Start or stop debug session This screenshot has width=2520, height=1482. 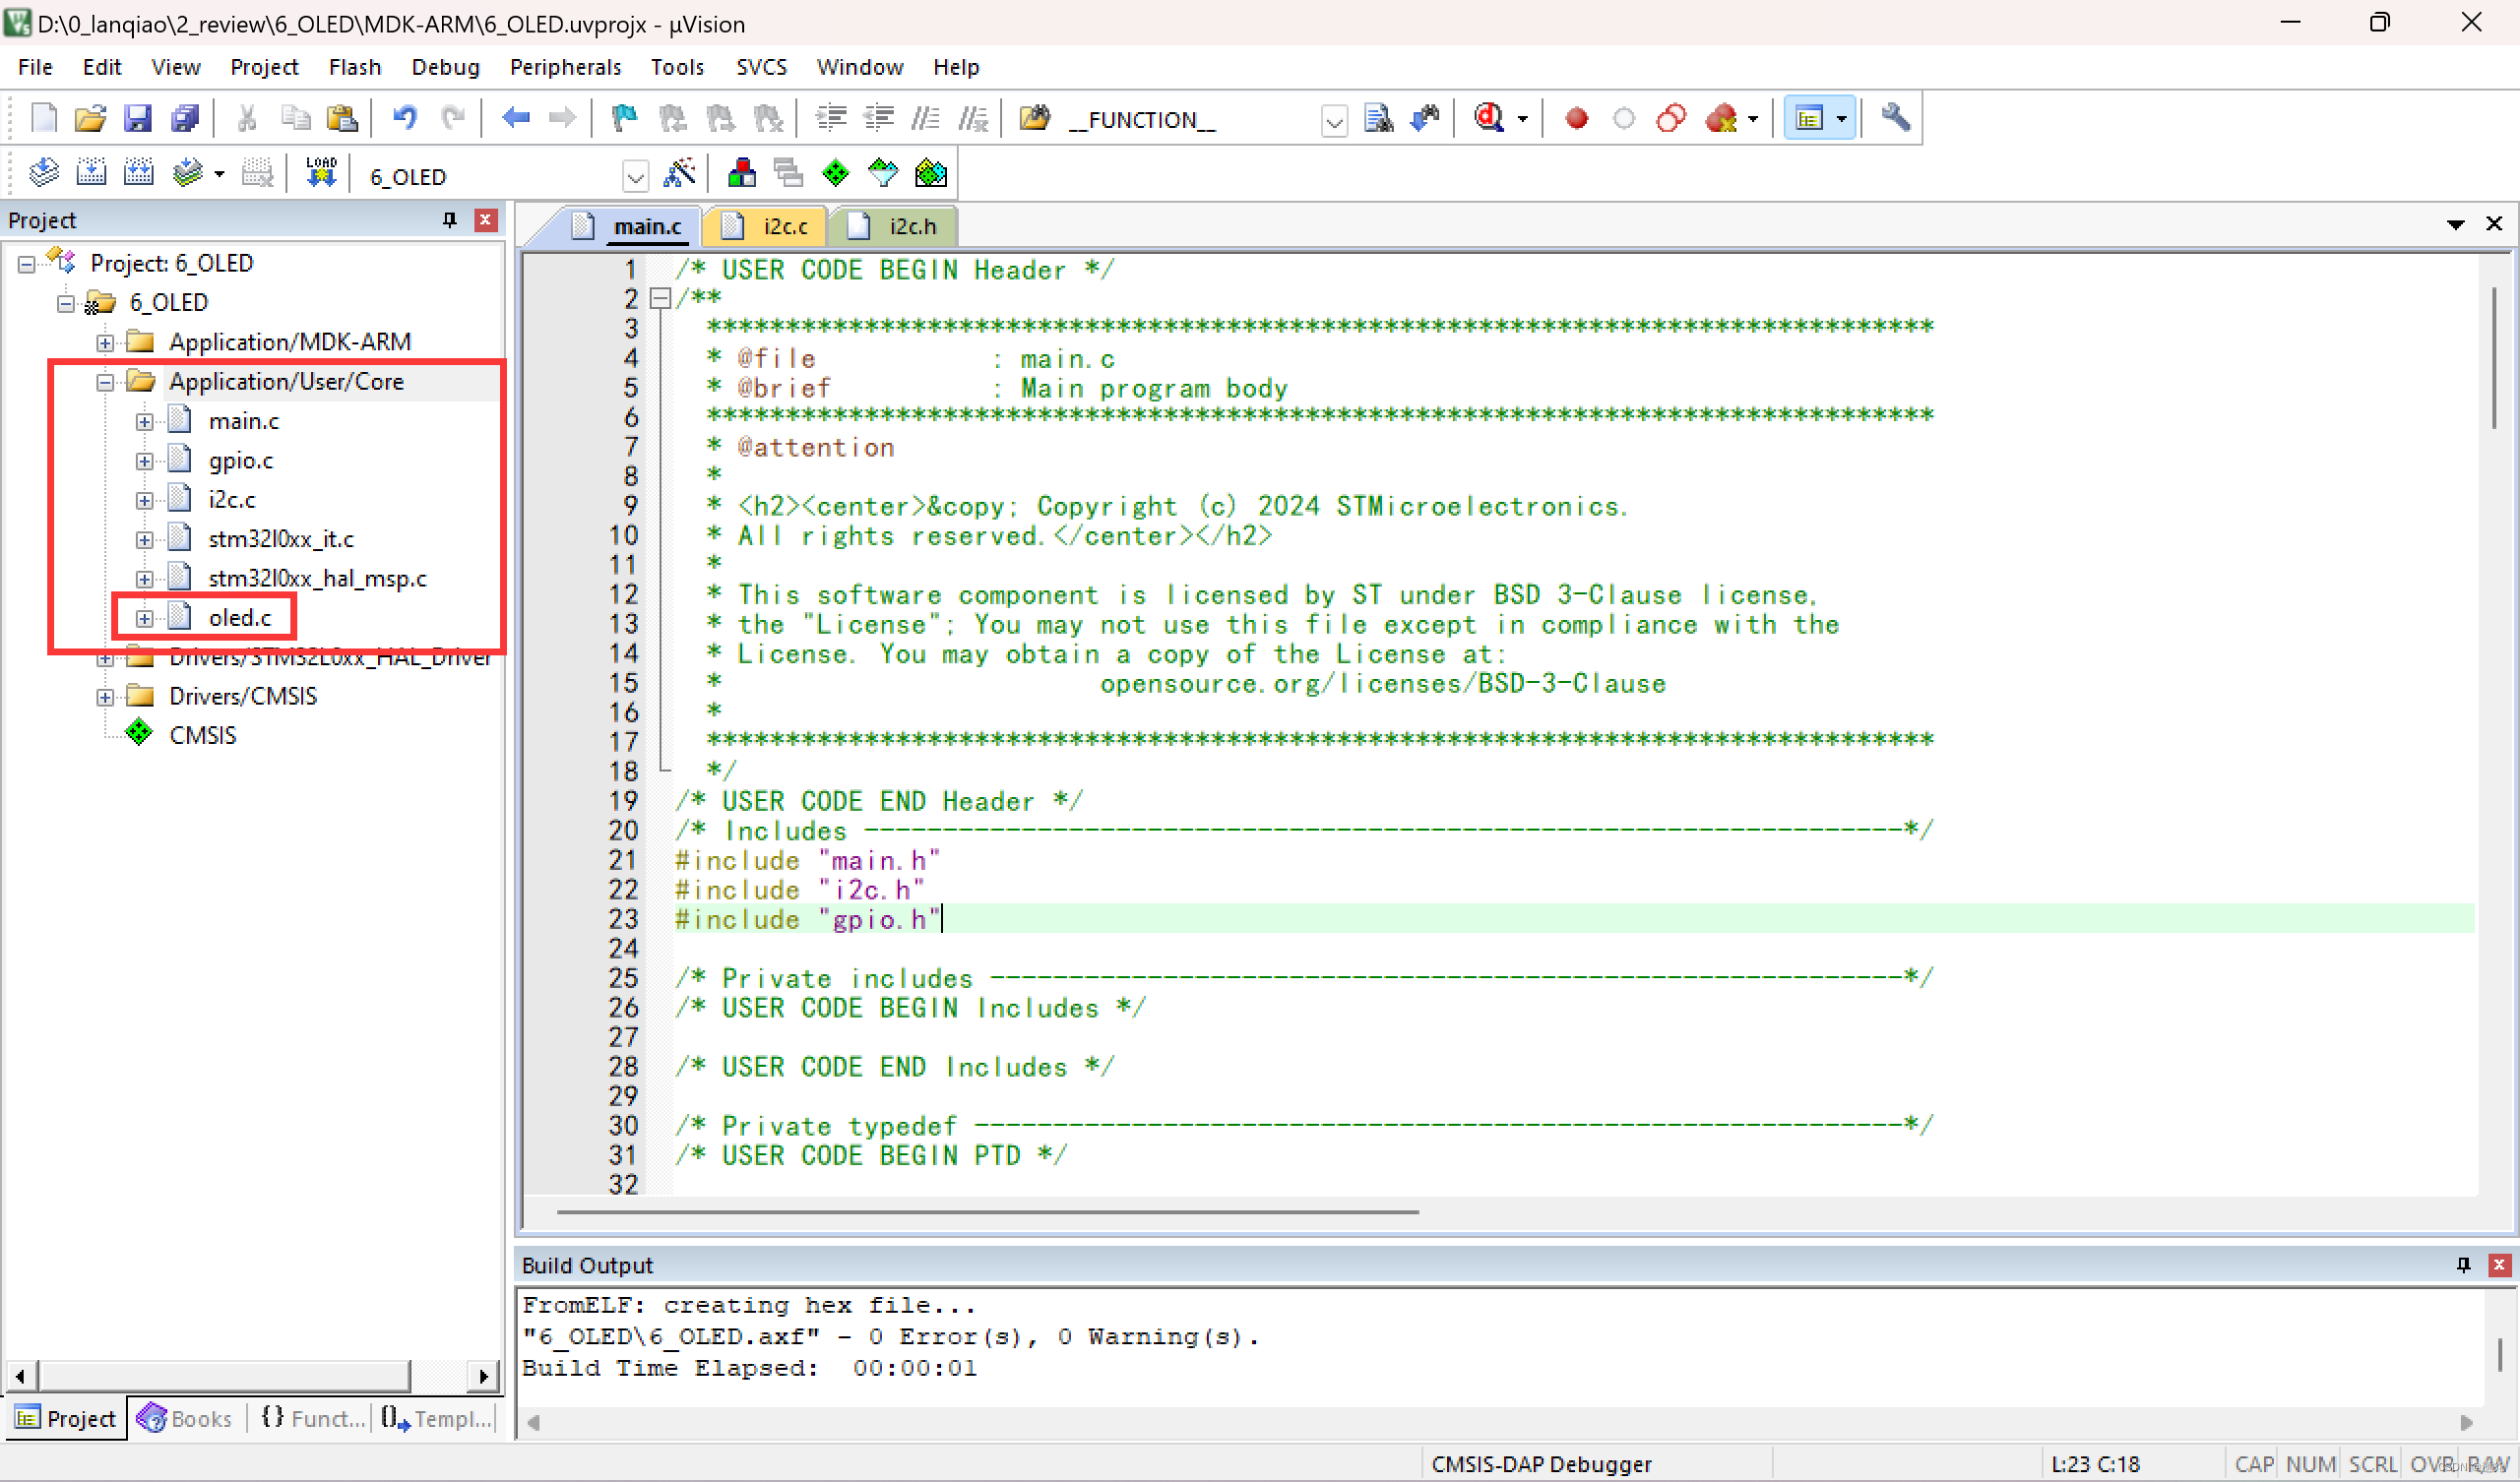pyautogui.click(x=1489, y=118)
